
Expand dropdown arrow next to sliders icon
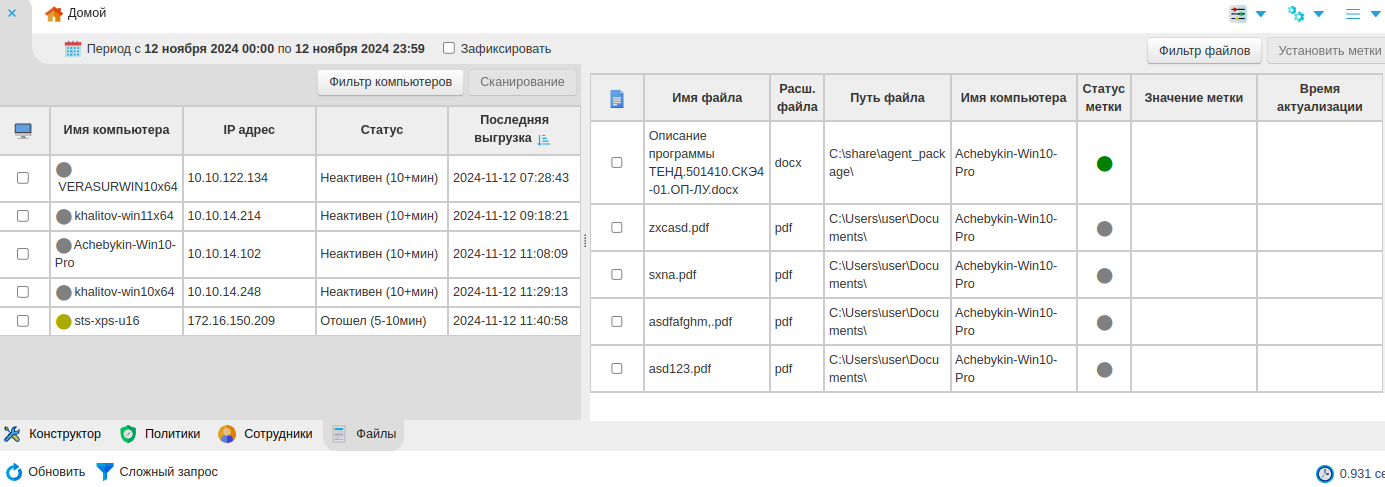[1261, 14]
